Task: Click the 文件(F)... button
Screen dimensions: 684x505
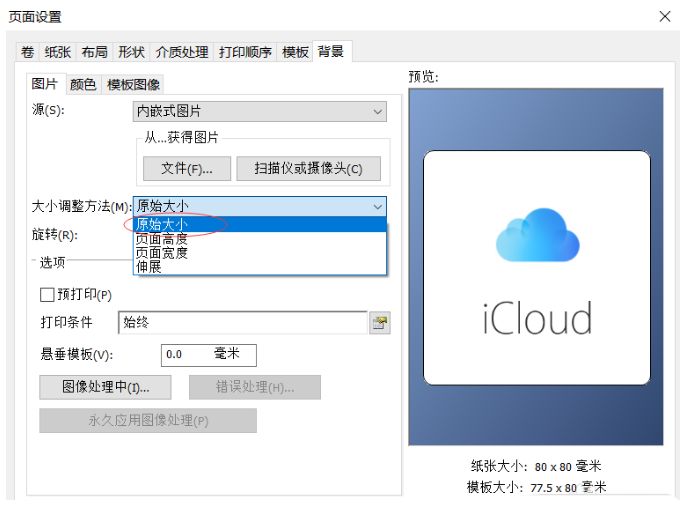Action: click(x=187, y=169)
